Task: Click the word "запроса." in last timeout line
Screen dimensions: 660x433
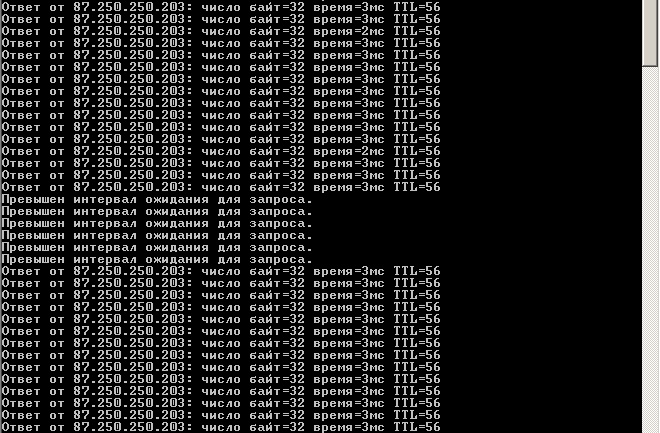Action: (281, 260)
